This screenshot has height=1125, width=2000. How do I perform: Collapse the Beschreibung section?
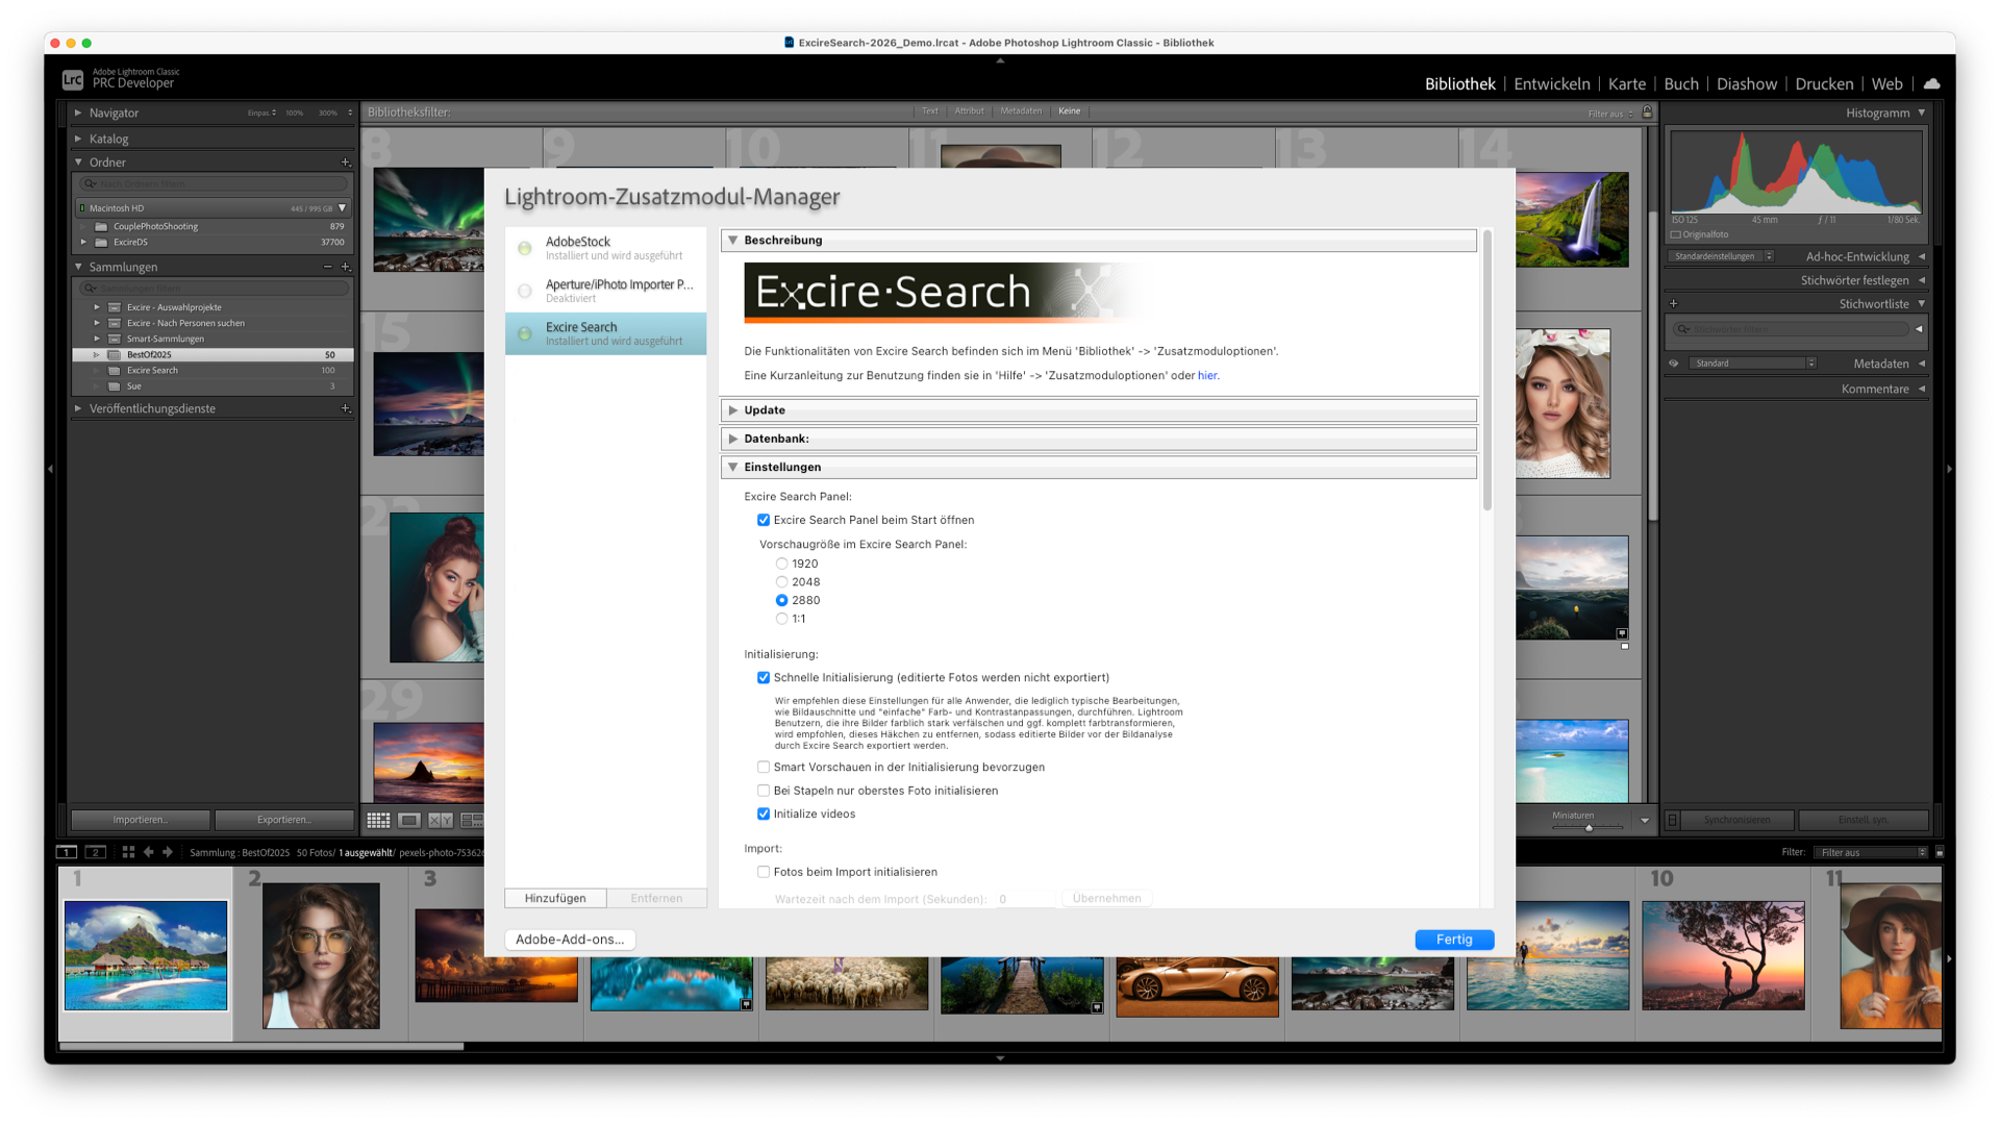(x=733, y=240)
